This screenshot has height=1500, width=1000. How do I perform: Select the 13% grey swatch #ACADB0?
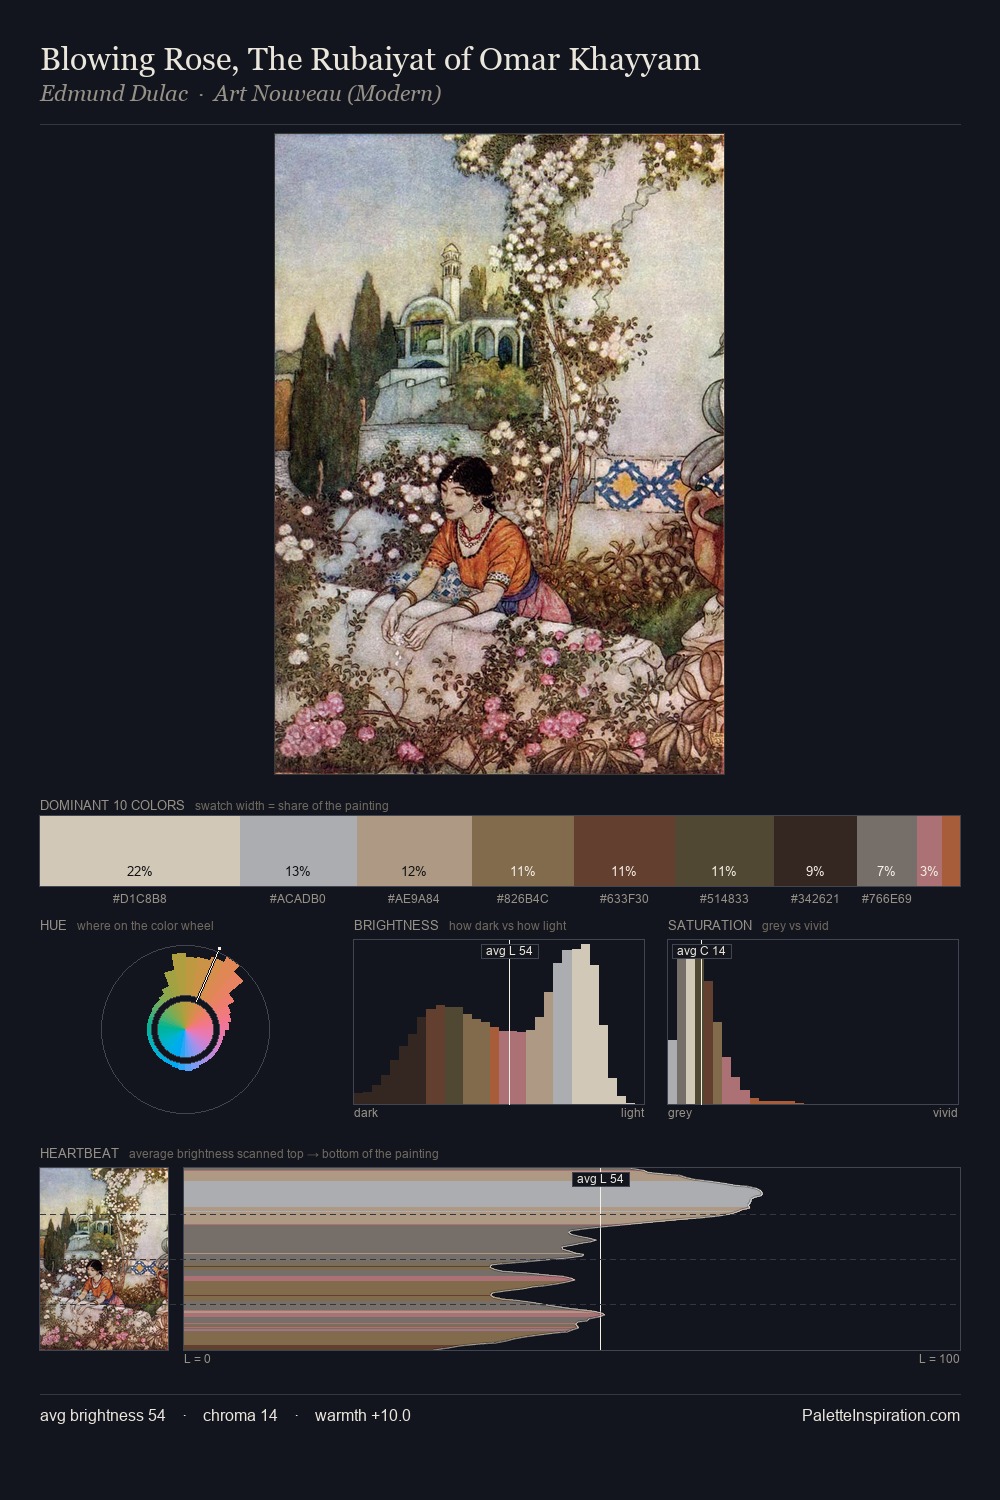coord(298,851)
